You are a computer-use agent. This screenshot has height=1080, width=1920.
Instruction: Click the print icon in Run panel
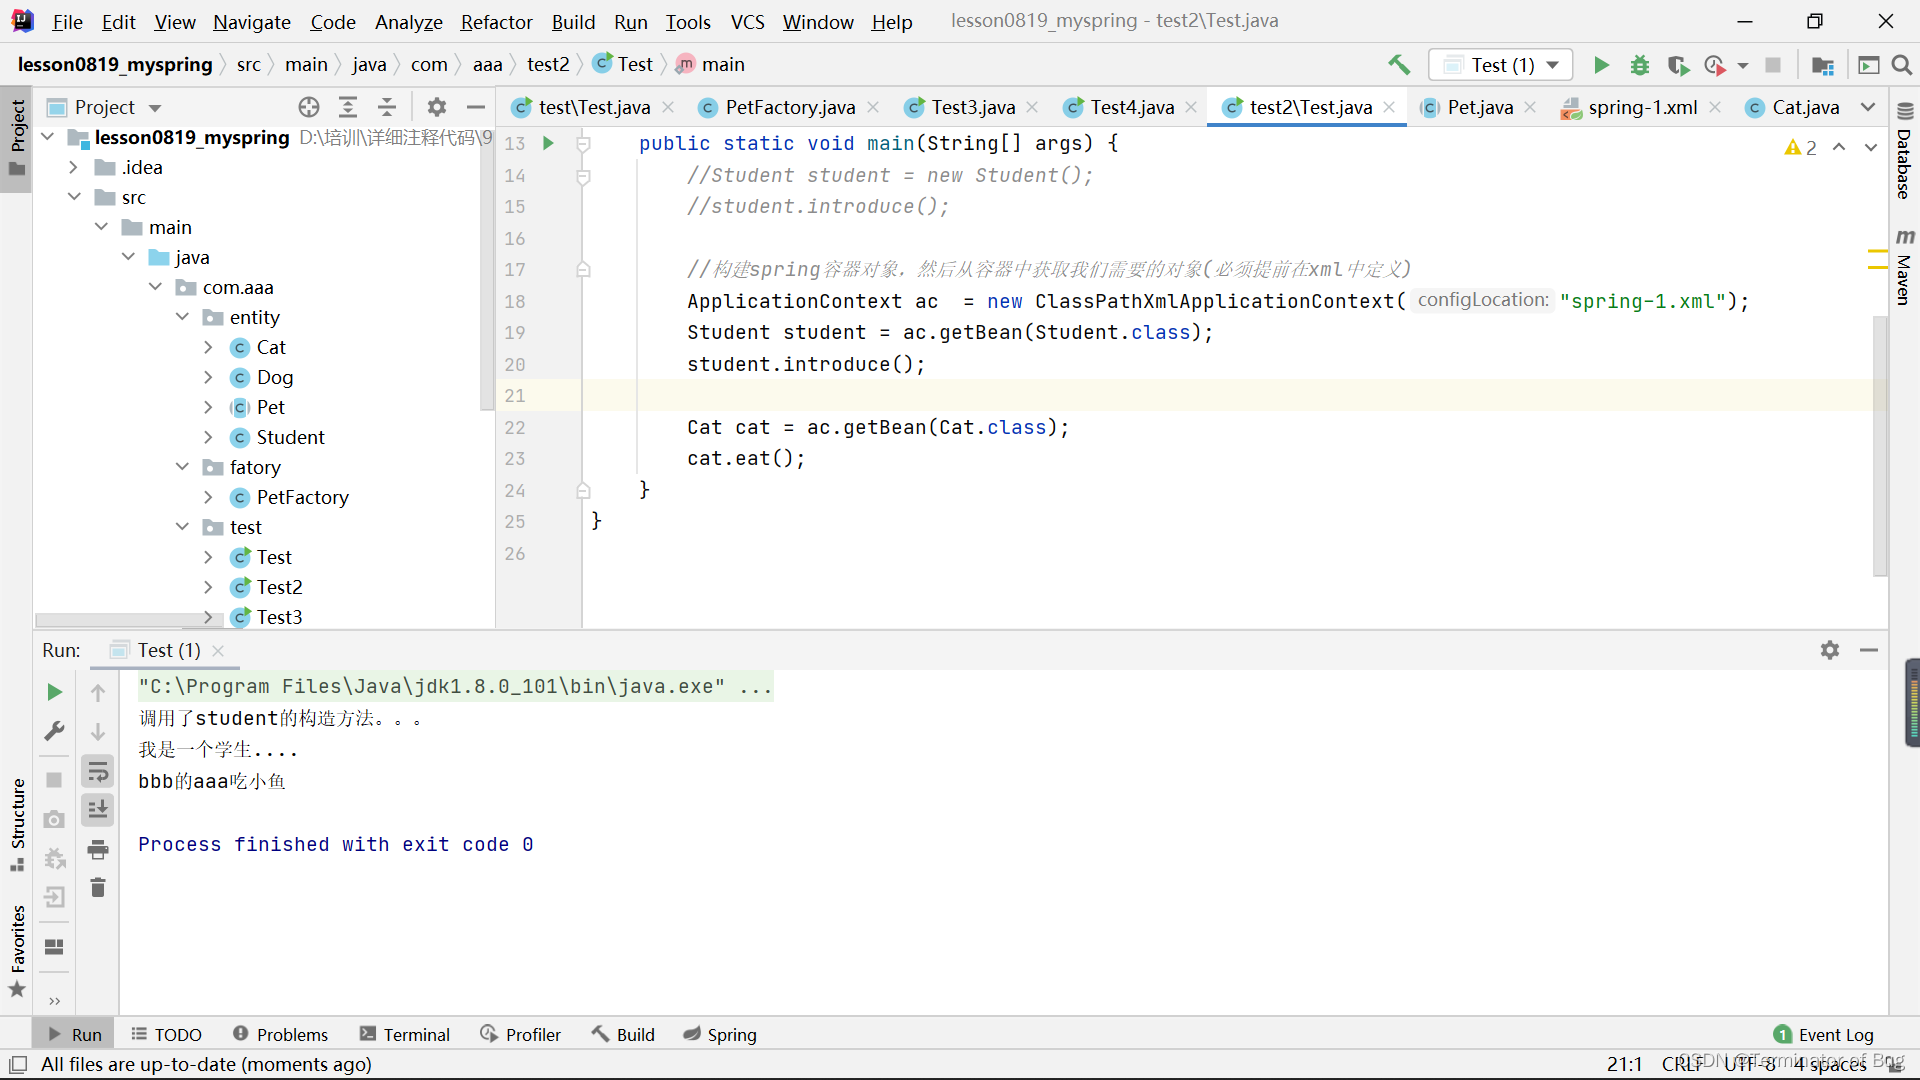(98, 850)
